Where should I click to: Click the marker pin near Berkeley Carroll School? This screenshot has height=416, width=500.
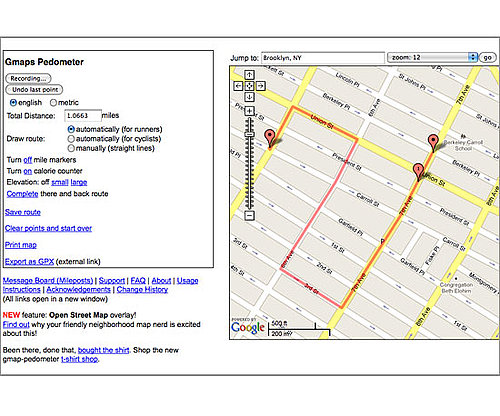tap(433, 143)
